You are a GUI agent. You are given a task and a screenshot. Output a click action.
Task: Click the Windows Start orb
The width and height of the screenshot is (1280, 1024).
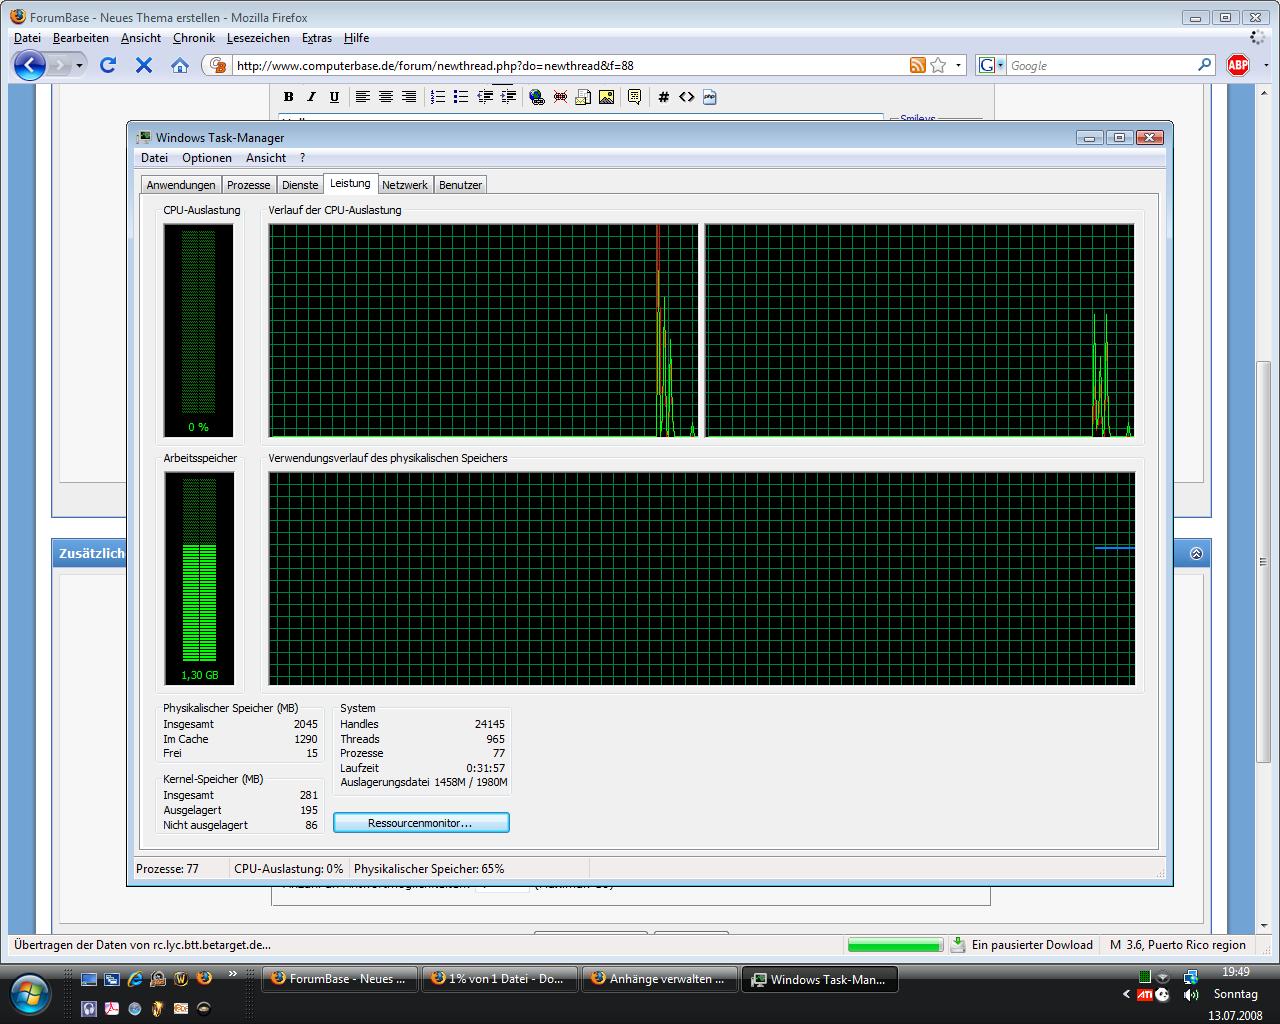[30, 993]
